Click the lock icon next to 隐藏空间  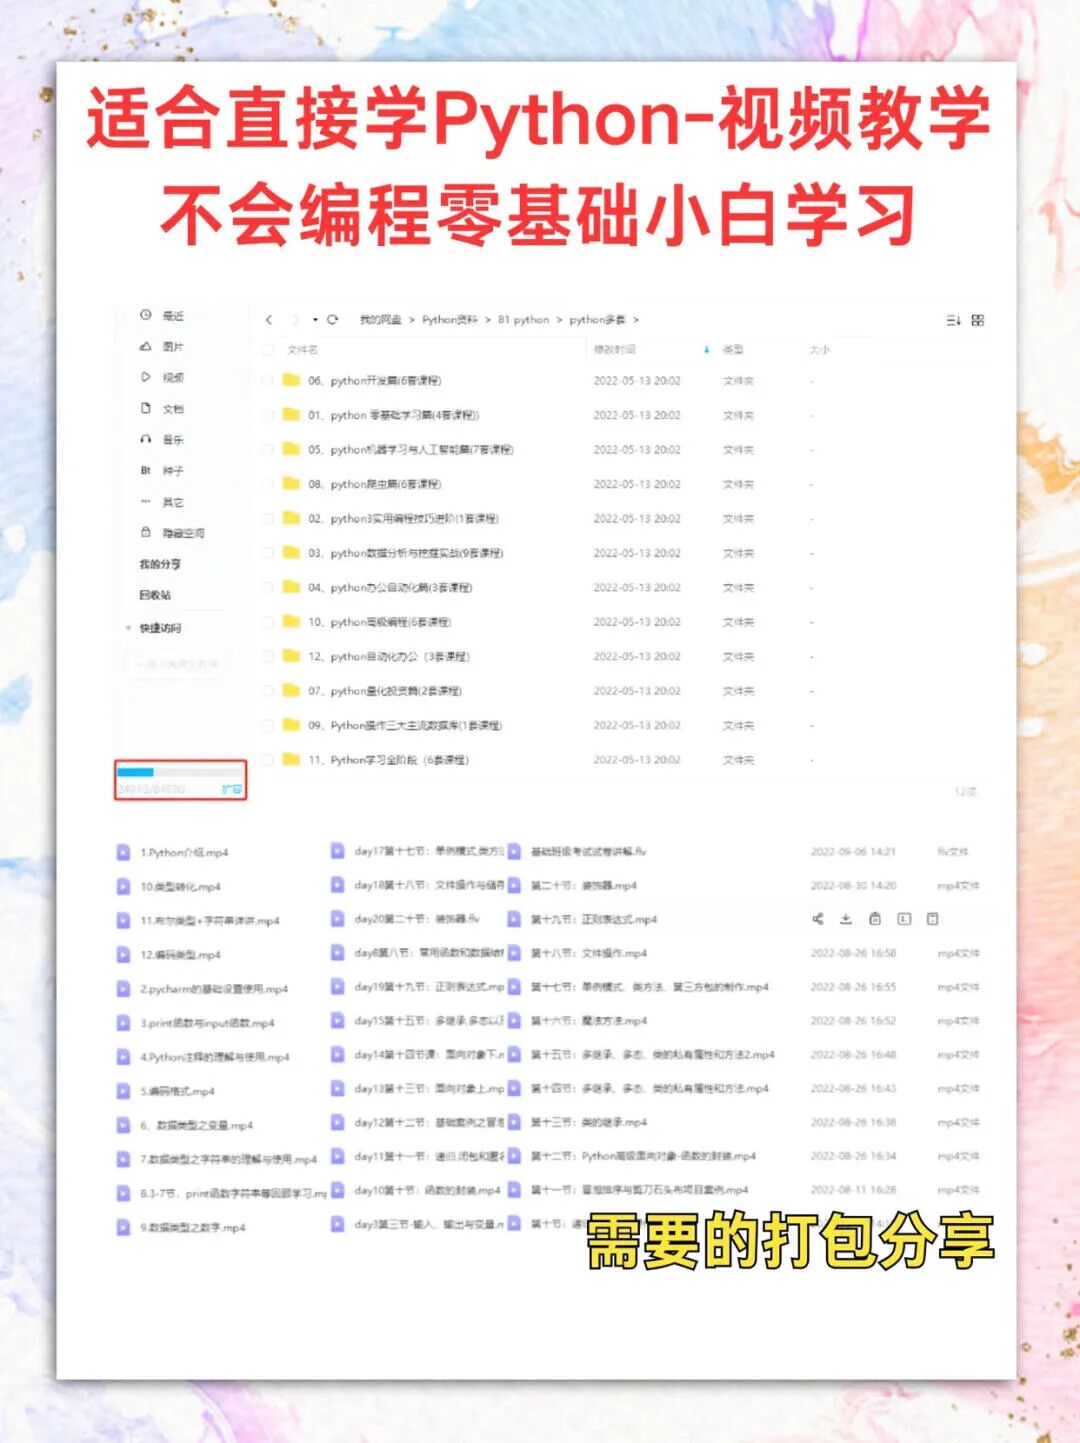coord(145,532)
